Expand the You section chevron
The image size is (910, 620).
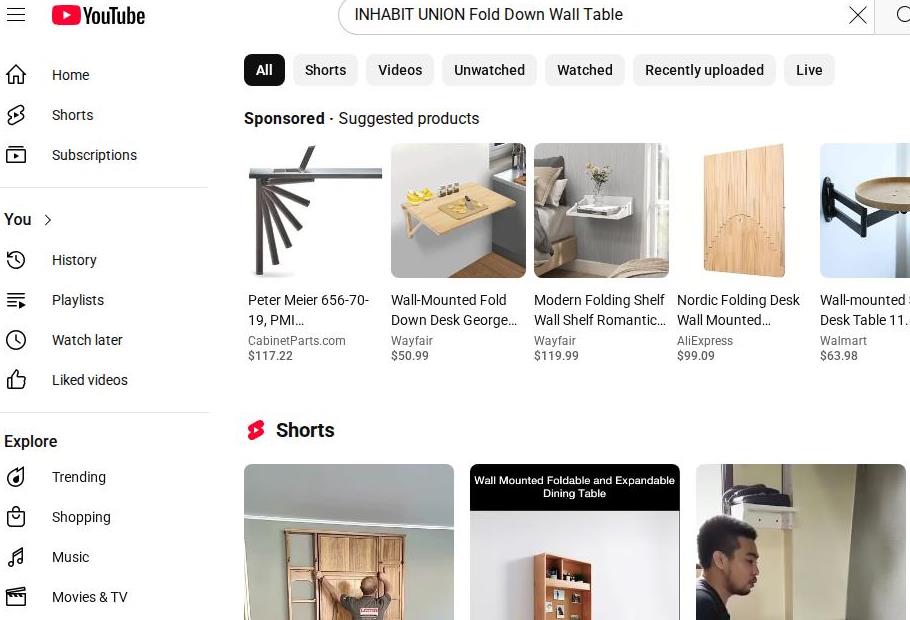click(x=48, y=220)
